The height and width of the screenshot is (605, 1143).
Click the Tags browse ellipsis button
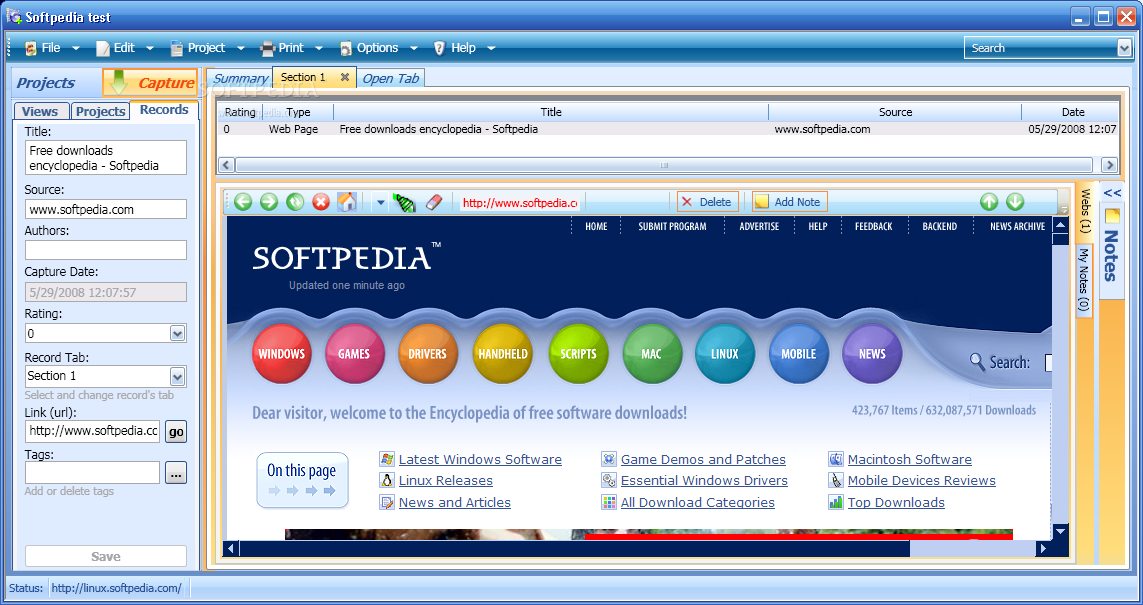(x=176, y=473)
